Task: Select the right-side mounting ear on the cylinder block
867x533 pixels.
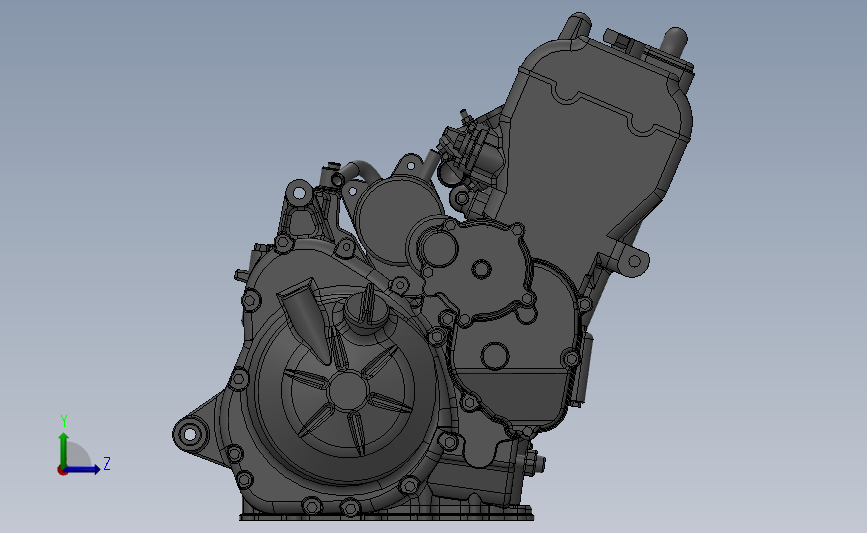Action: [x=634, y=260]
